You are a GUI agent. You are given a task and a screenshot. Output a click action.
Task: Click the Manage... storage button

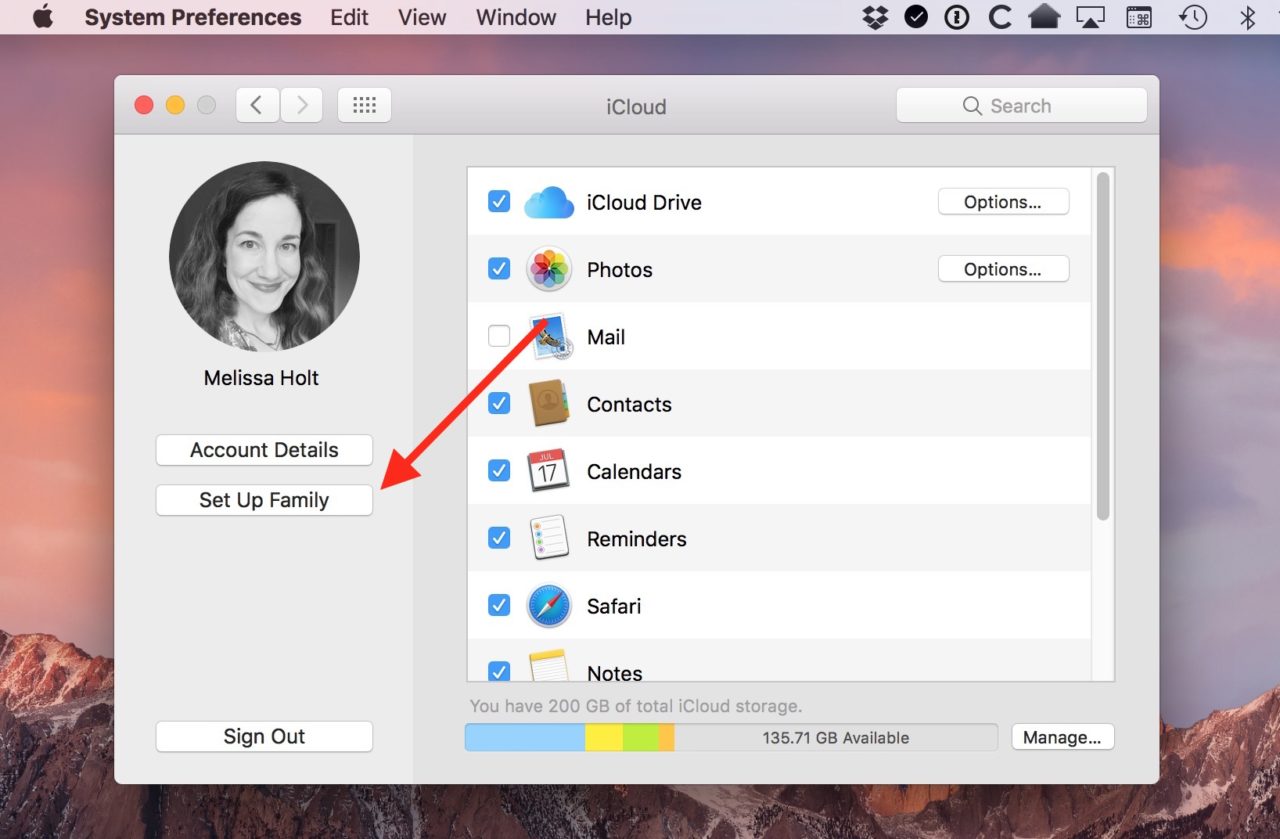tap(1062, 738)
